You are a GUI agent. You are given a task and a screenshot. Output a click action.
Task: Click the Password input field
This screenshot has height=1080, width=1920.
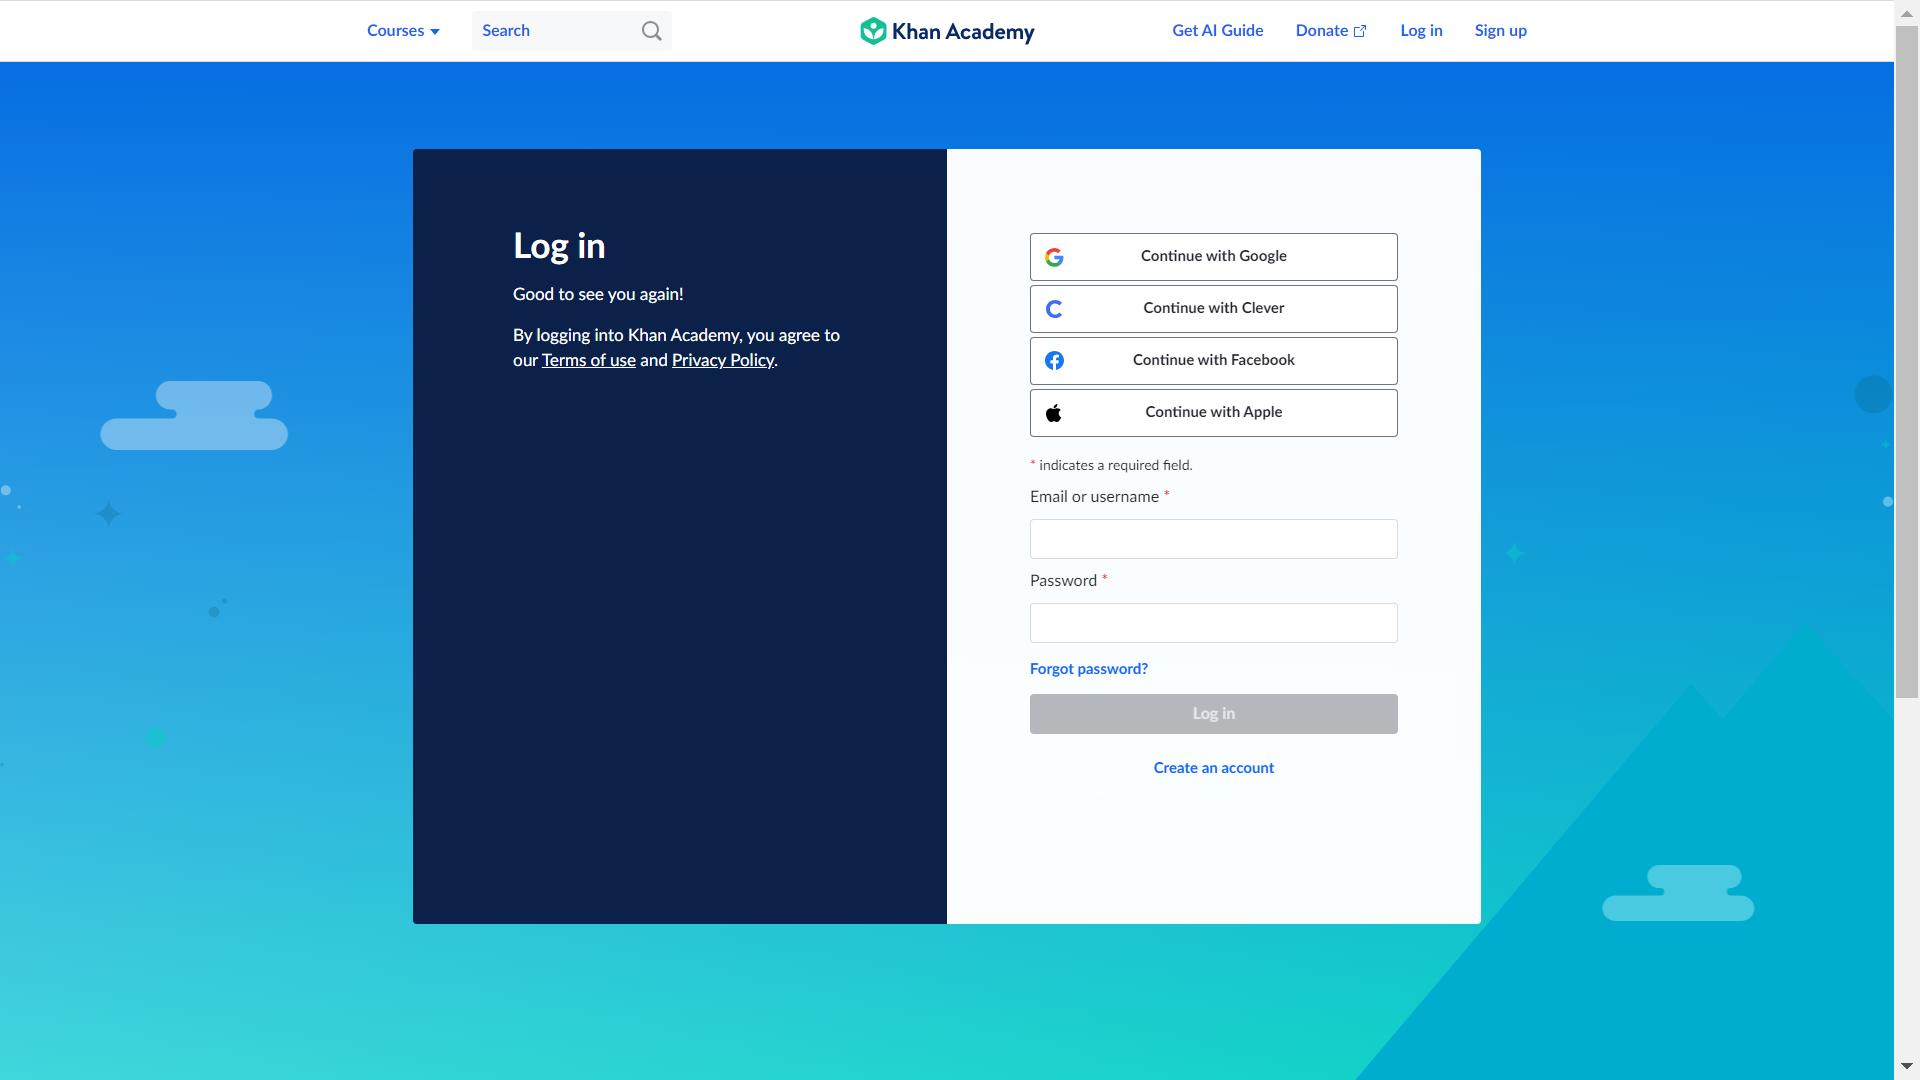(1213, 622)
